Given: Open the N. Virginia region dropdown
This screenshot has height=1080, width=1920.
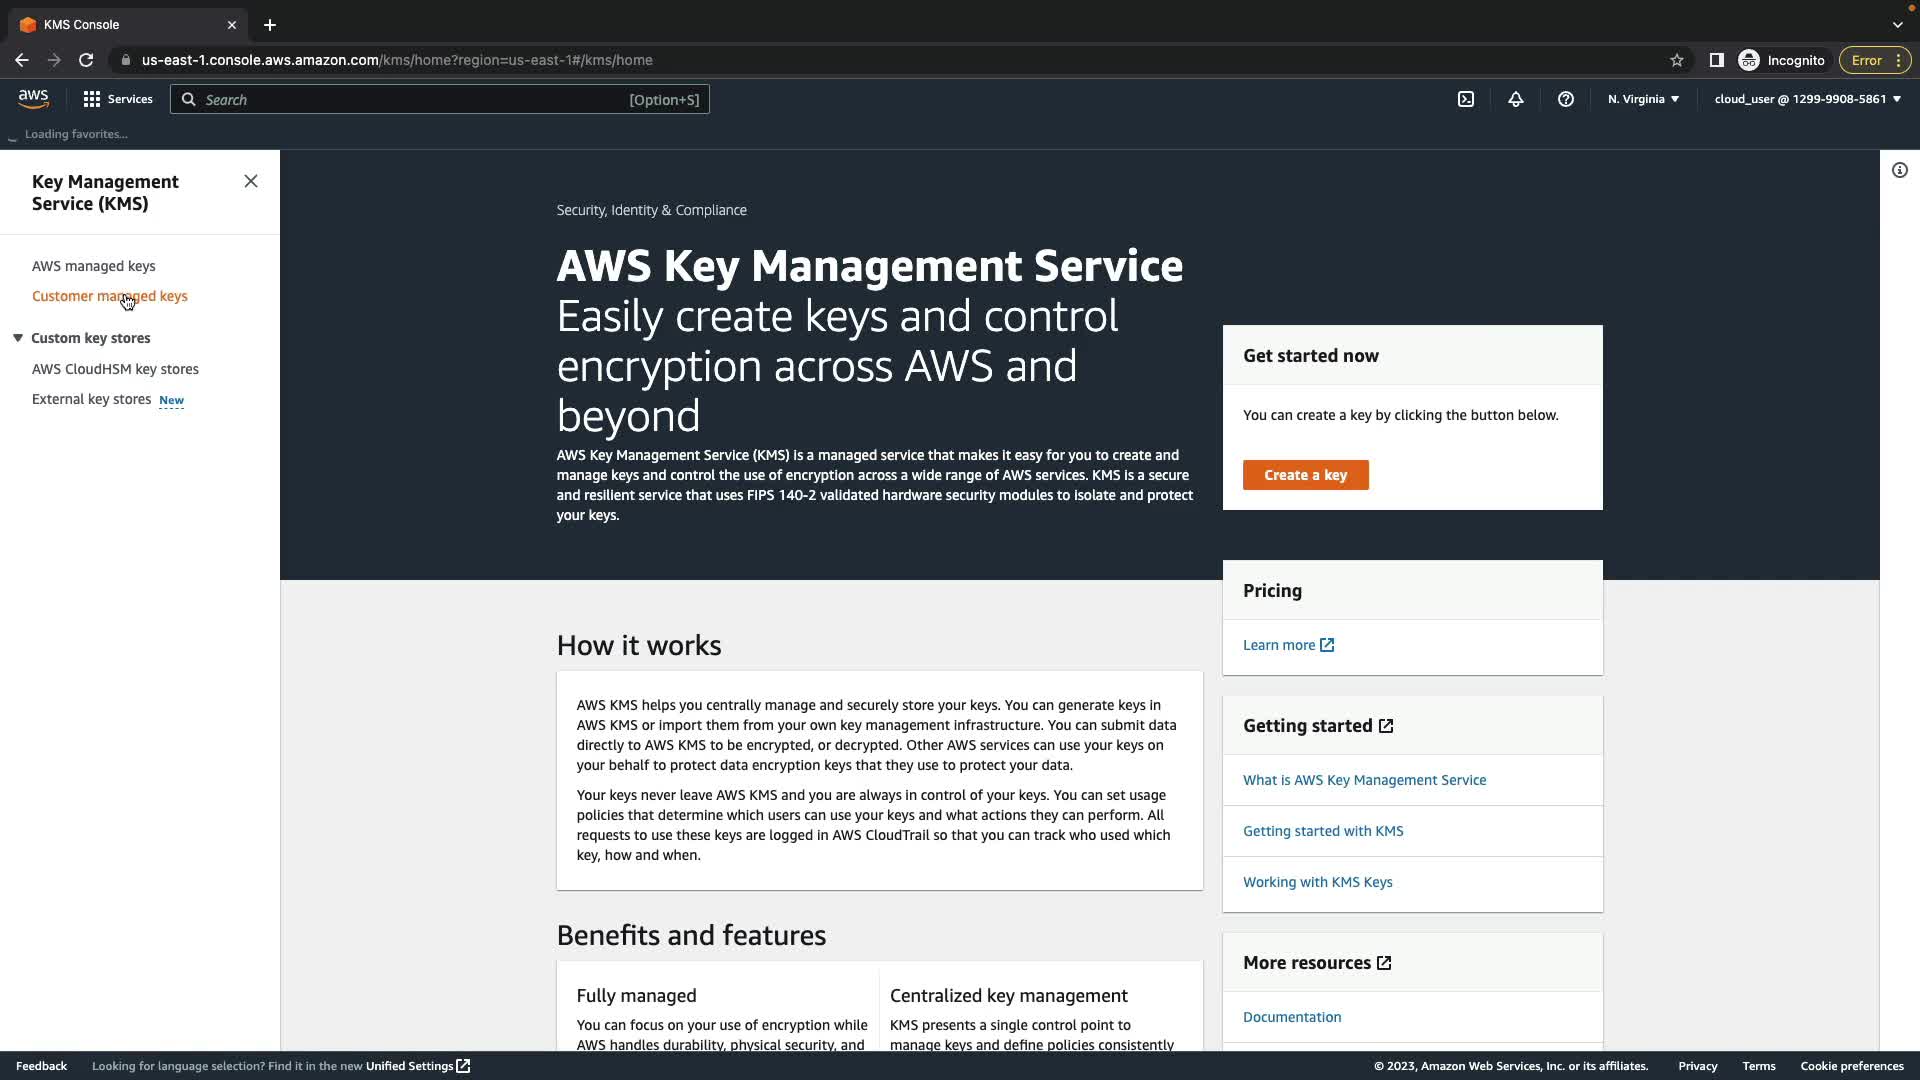Looking at the screenshot, I should point(1643,99).
